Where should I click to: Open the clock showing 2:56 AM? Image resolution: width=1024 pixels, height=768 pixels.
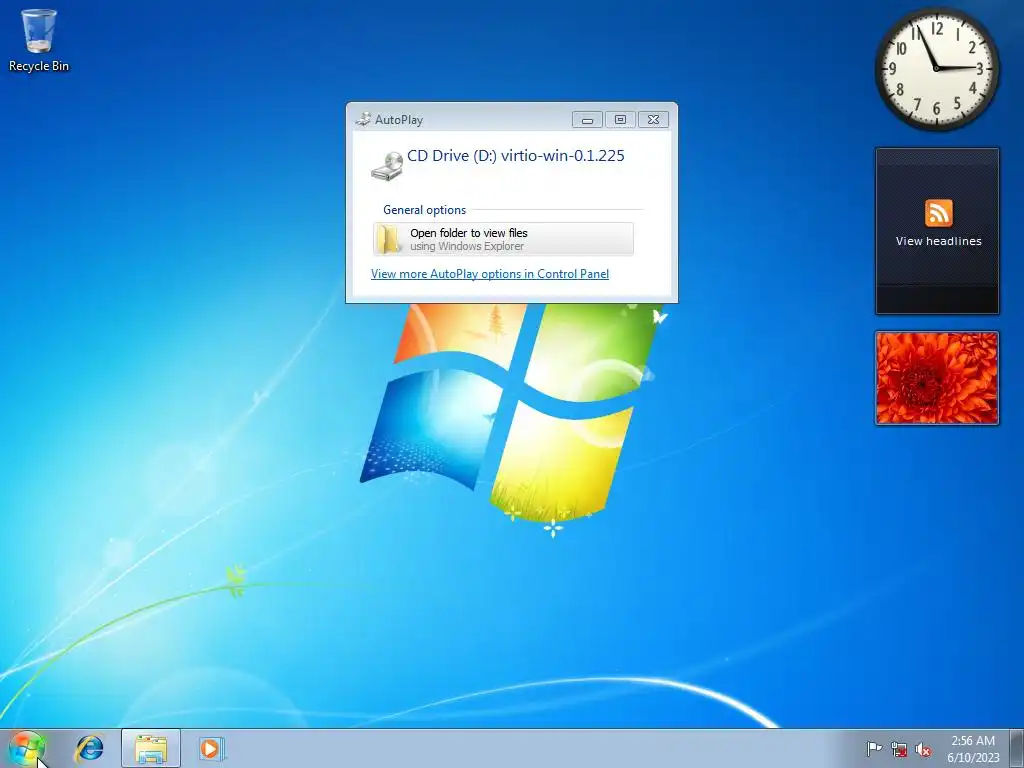(973, 749)
